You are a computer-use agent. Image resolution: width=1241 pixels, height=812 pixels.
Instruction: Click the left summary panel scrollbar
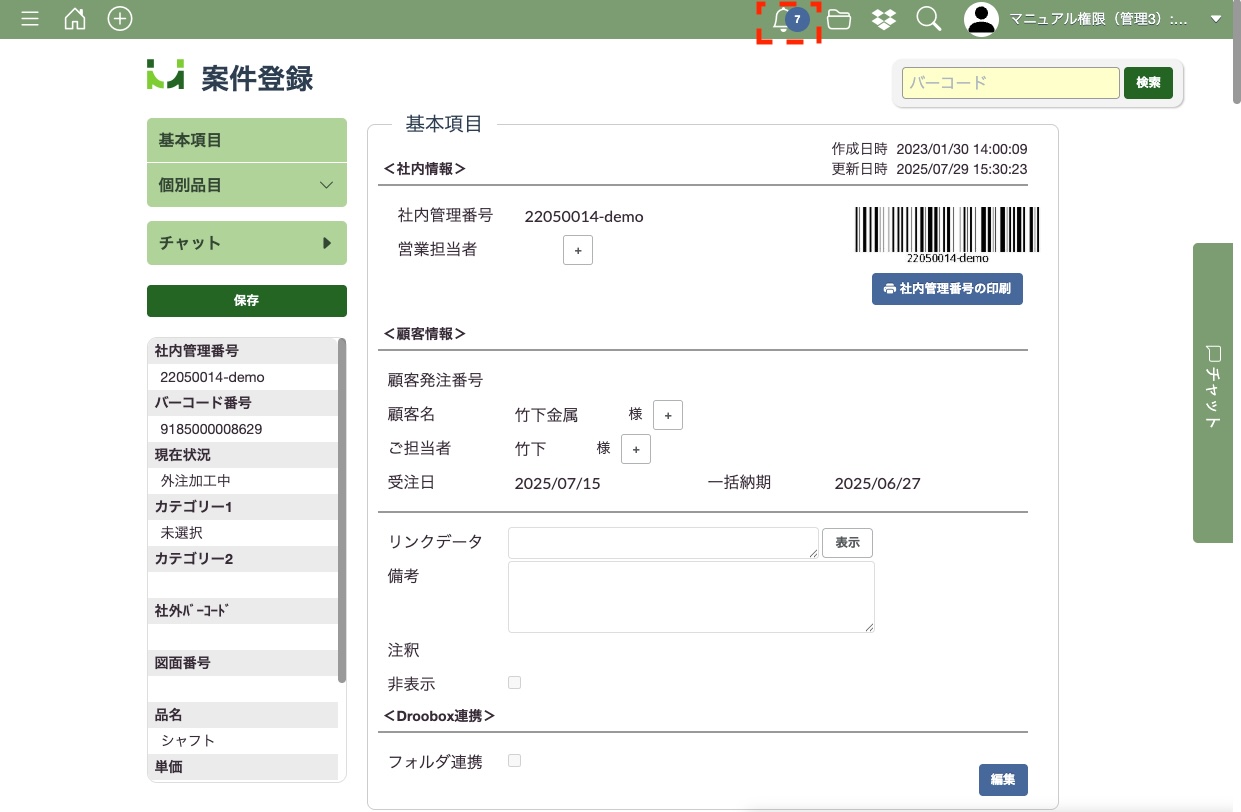(342, 510)
